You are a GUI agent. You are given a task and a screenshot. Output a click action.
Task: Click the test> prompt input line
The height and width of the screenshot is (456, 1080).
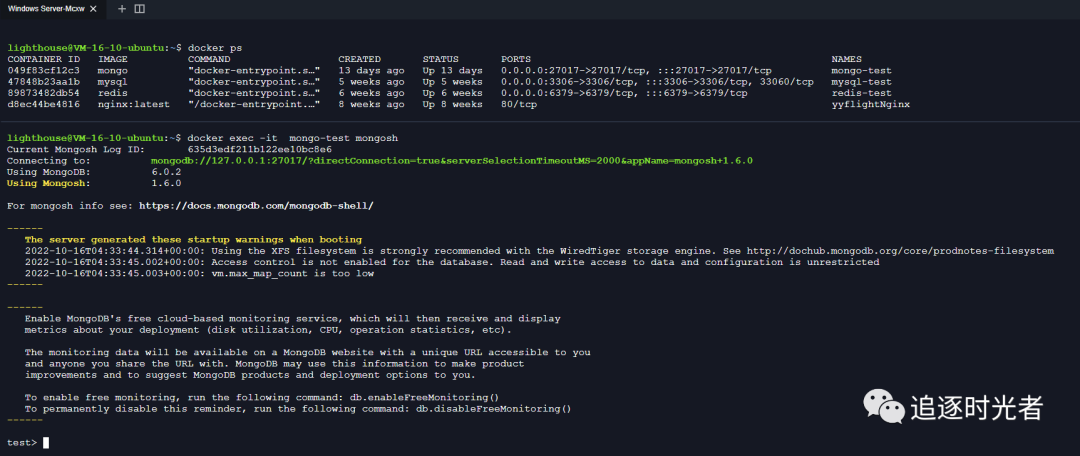(x=28, y=442)
